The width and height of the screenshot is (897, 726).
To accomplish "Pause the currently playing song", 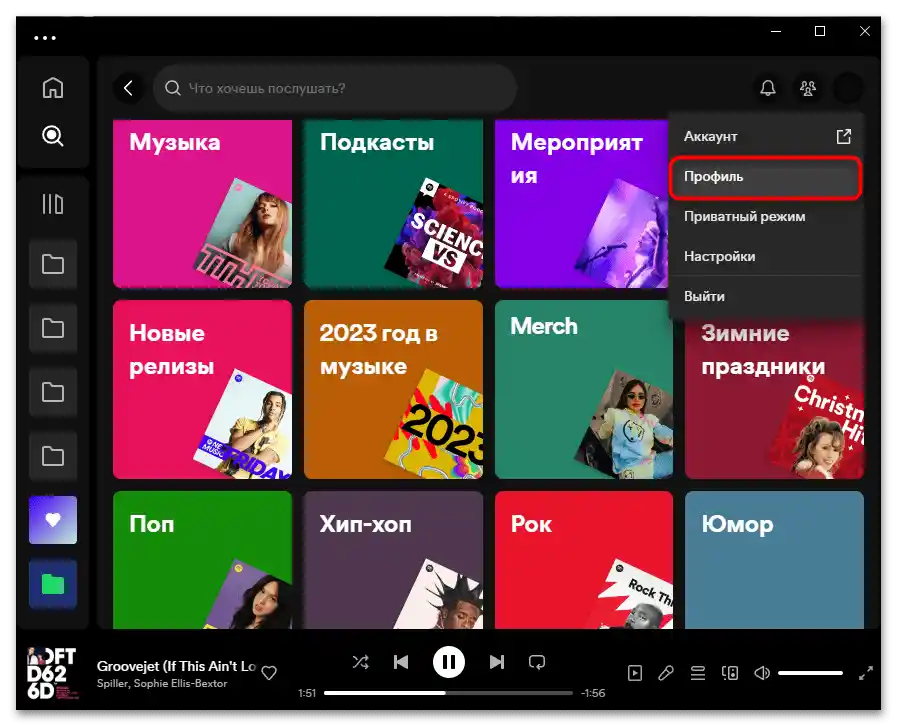I will click(x=448, y=661).
